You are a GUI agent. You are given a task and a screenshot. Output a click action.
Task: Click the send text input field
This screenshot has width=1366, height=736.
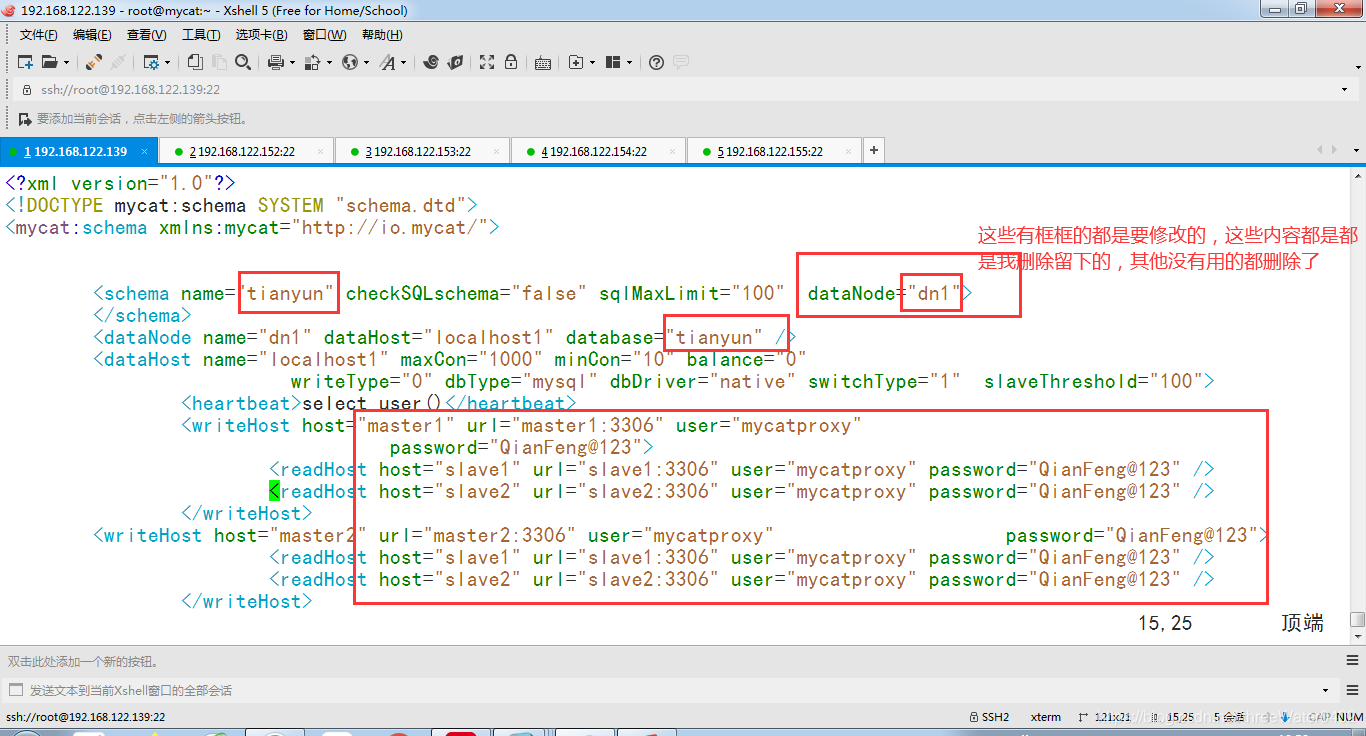click(x=670, y=690)
